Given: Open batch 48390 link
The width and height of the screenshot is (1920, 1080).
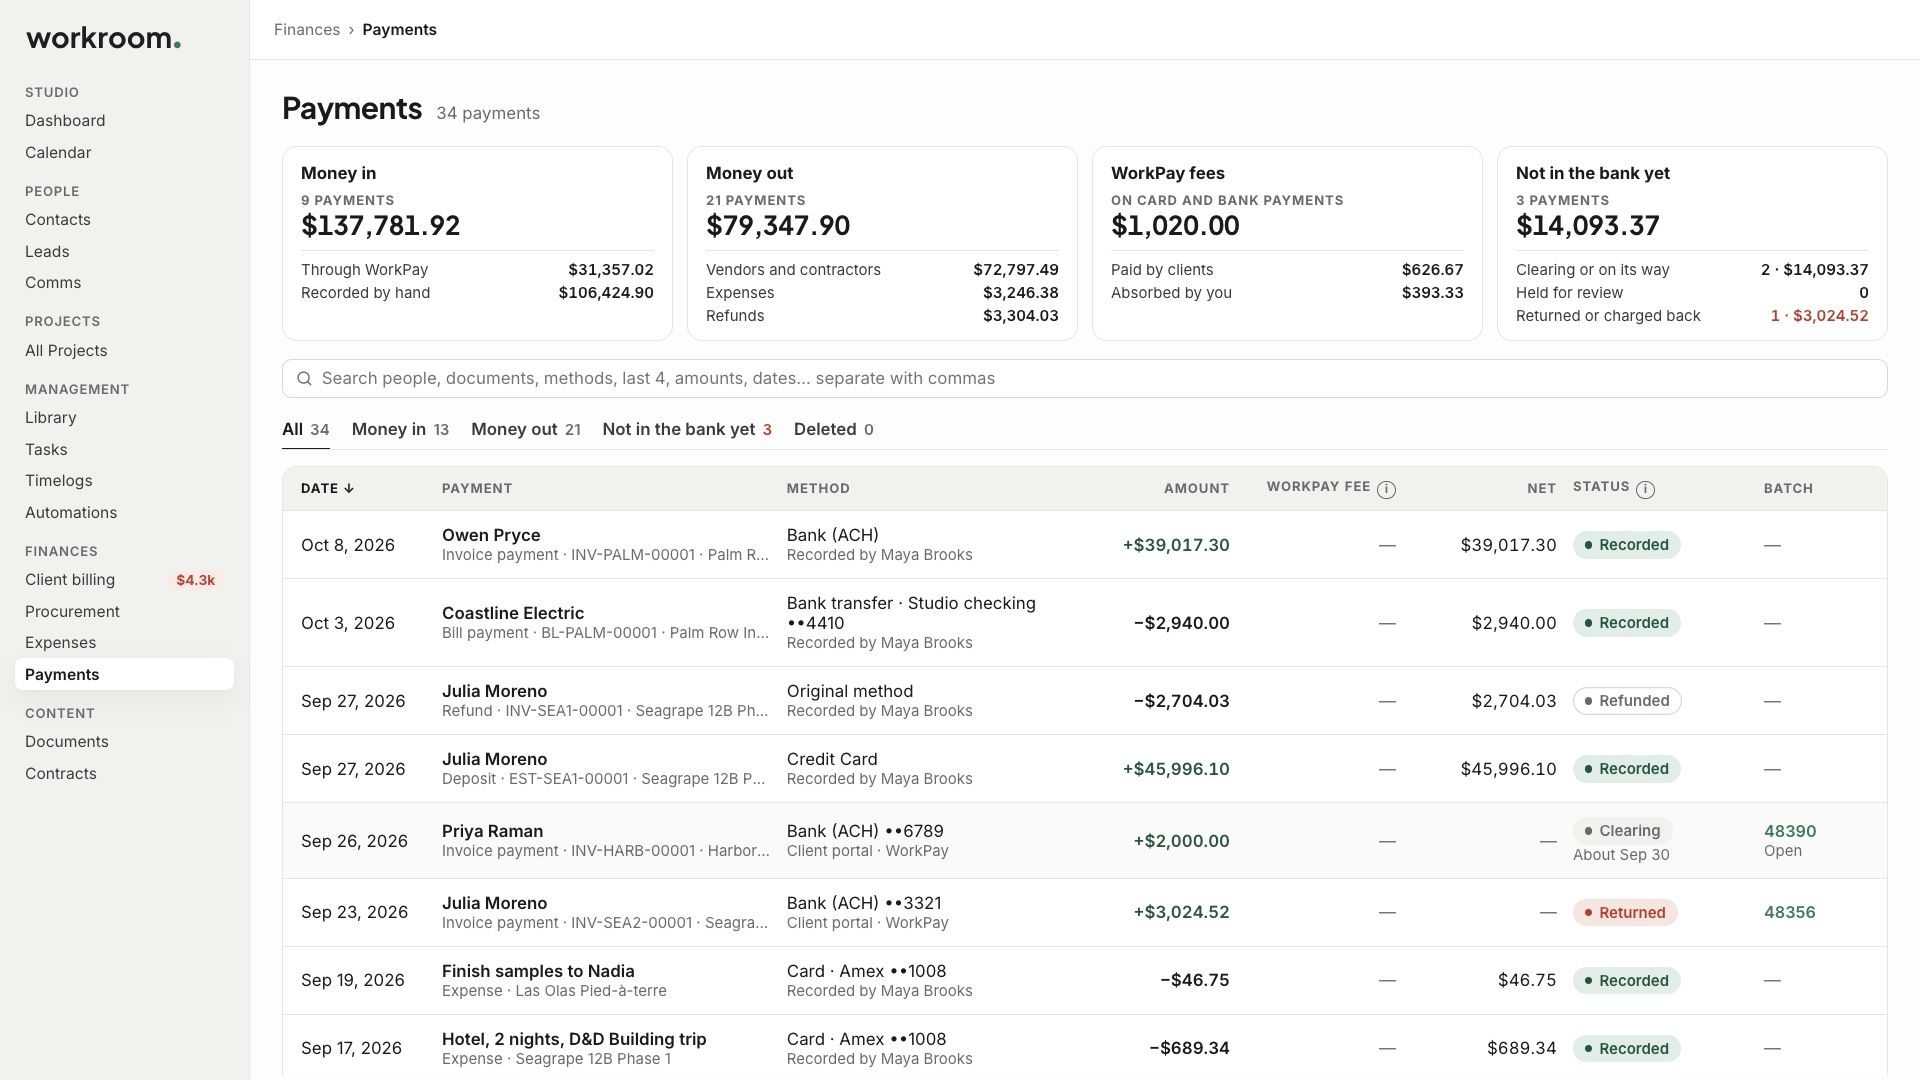Looking at the screenshot, I should tap(1789, 831).
